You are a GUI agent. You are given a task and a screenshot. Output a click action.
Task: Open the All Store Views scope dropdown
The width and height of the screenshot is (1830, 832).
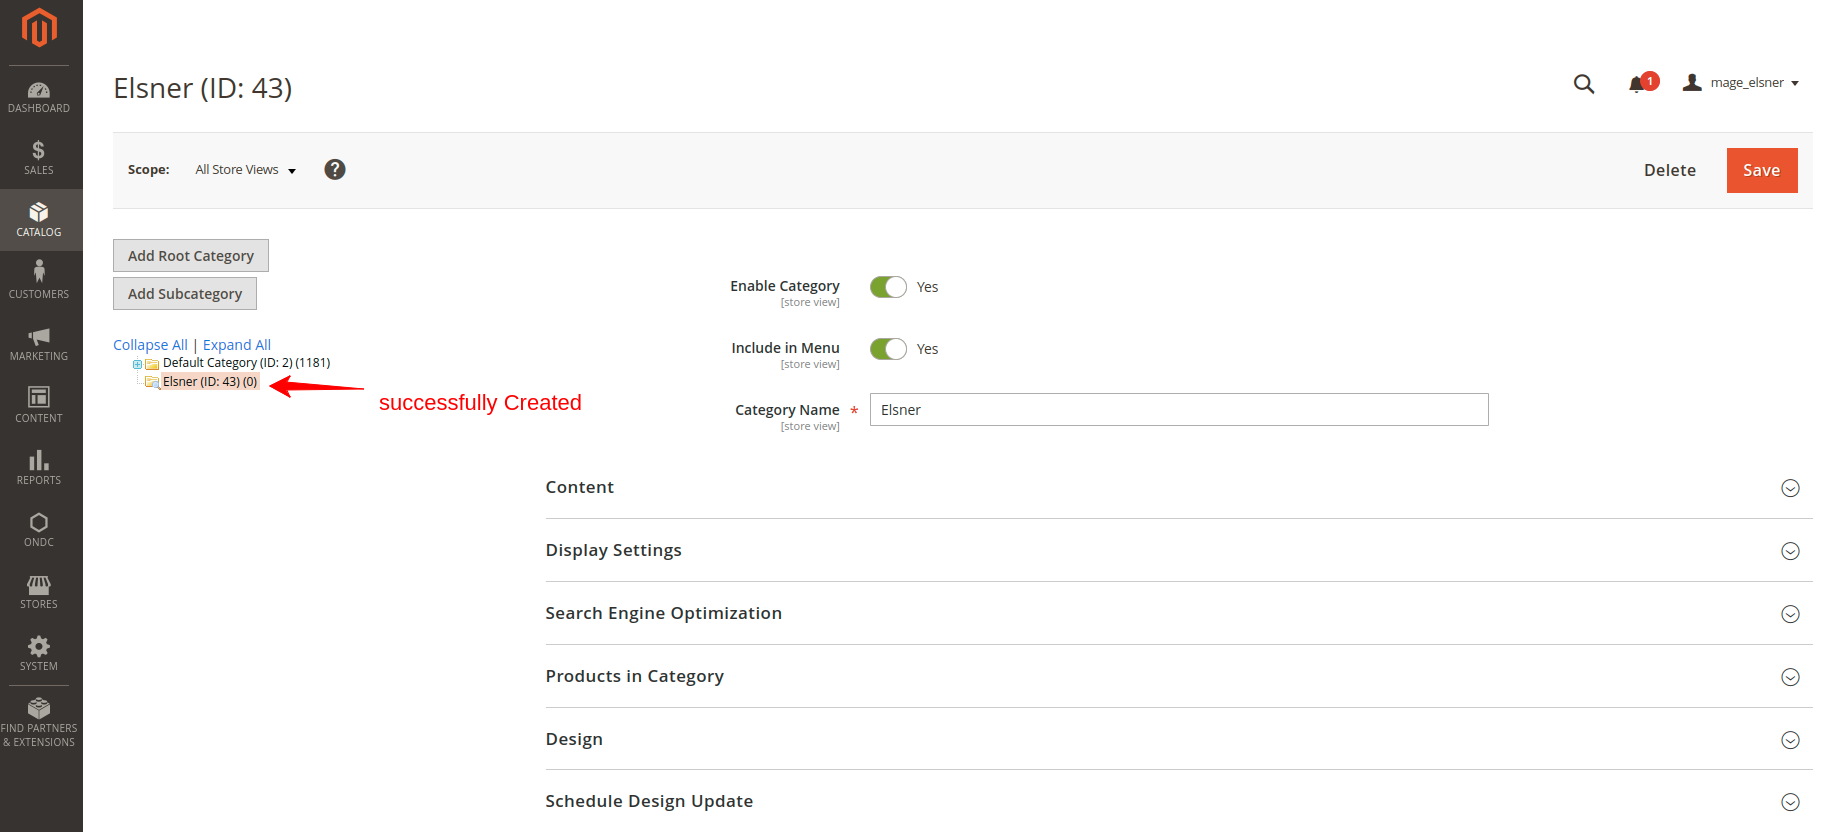pyautogui.click(x=246, y=170)
